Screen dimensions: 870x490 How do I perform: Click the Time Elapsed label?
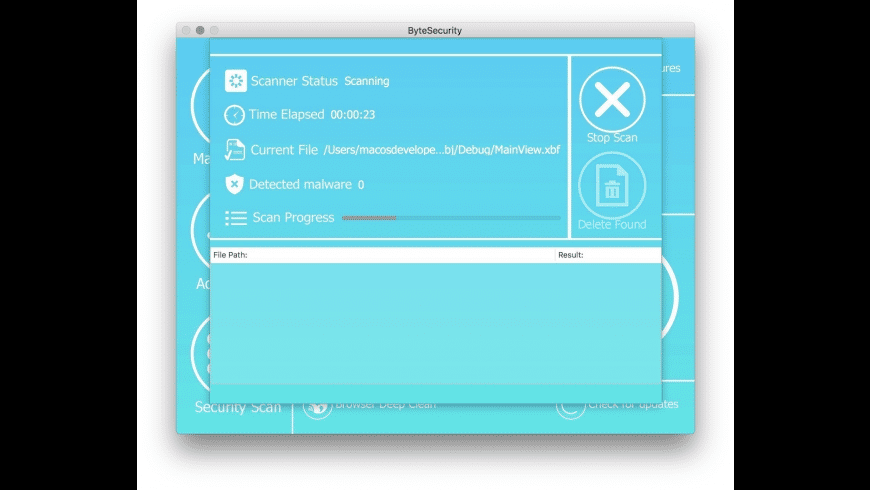click(286, 114)
